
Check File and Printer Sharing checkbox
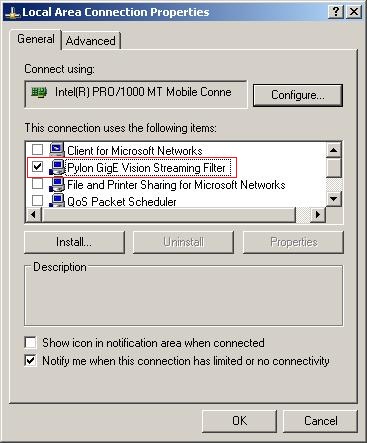37,183
